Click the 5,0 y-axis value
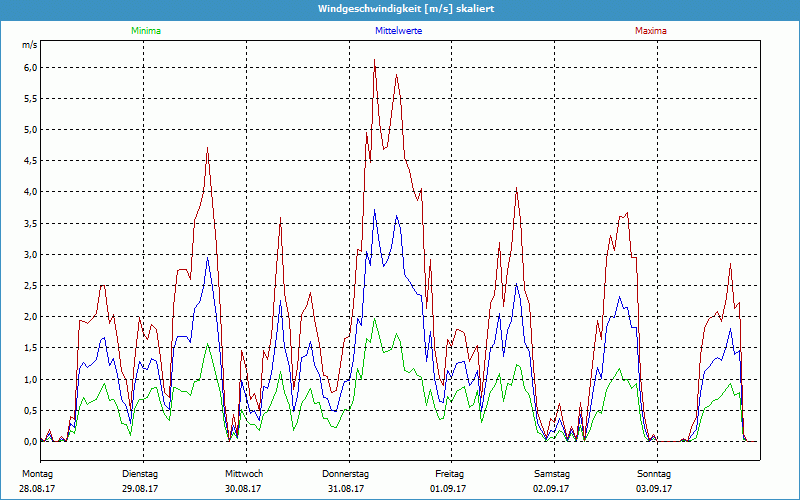Screen dimensions: 800x500 (x=29, y=130)
